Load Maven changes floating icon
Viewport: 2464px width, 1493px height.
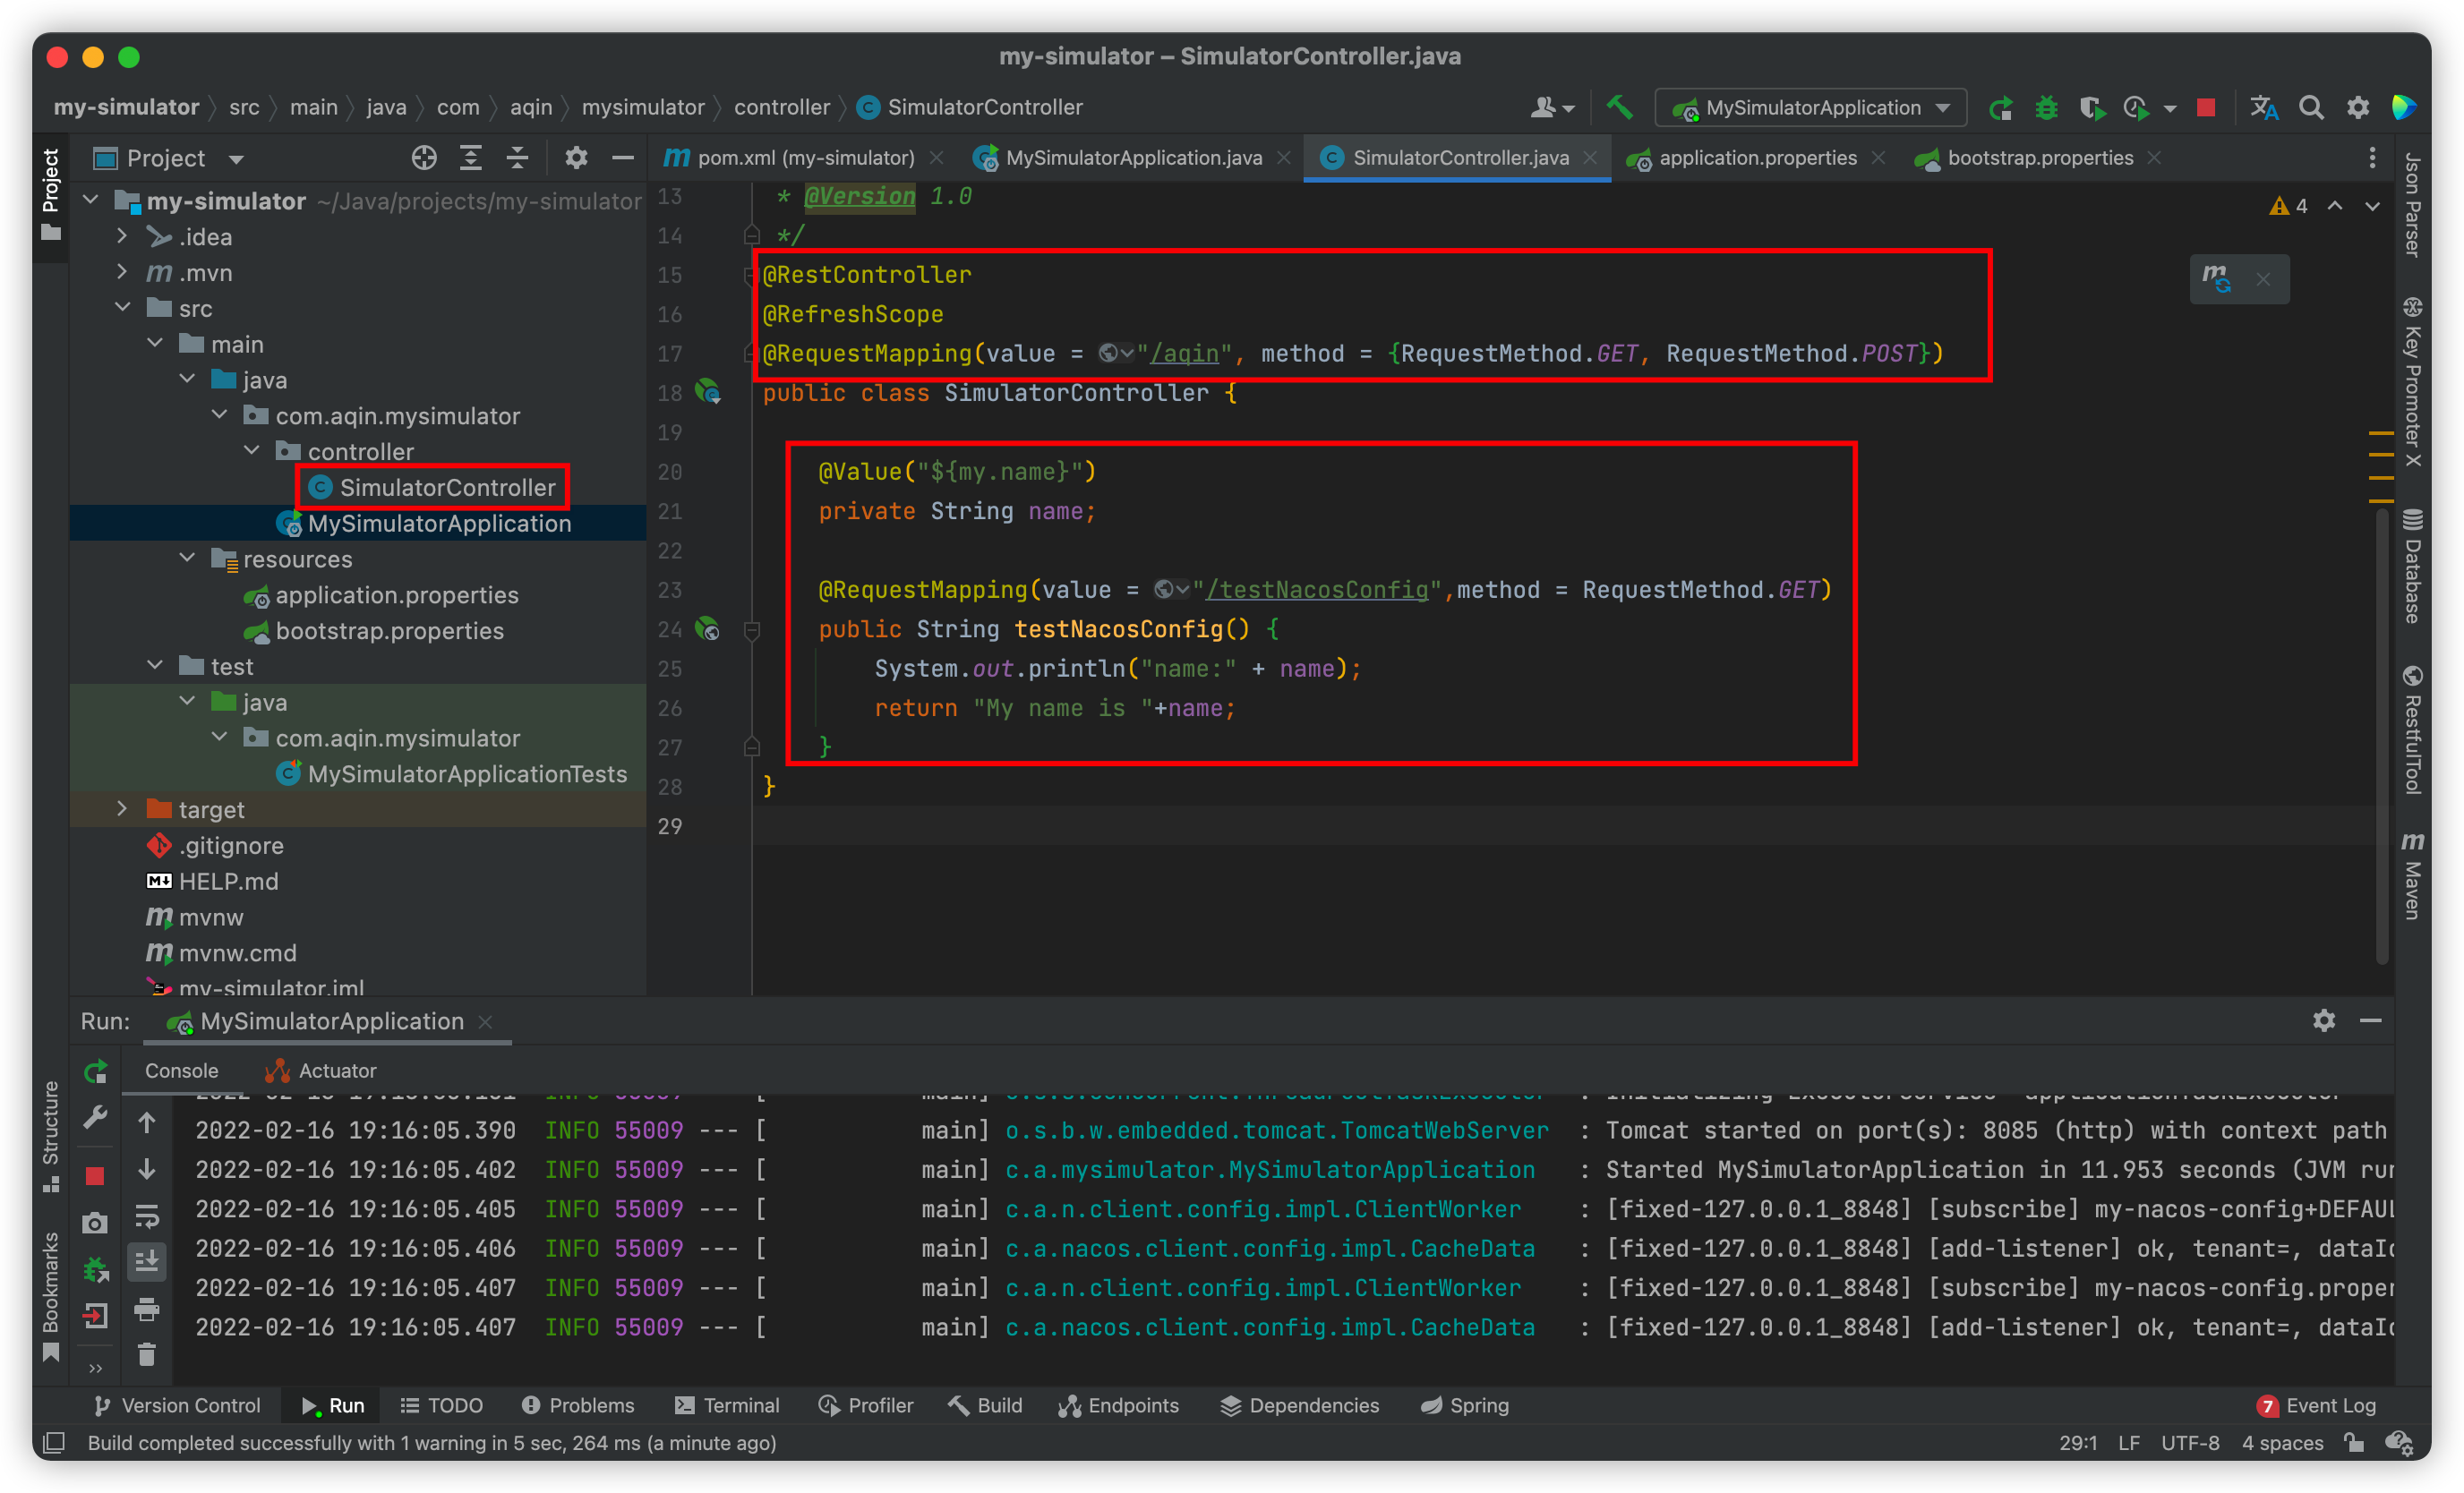(x=2216, y=278)
